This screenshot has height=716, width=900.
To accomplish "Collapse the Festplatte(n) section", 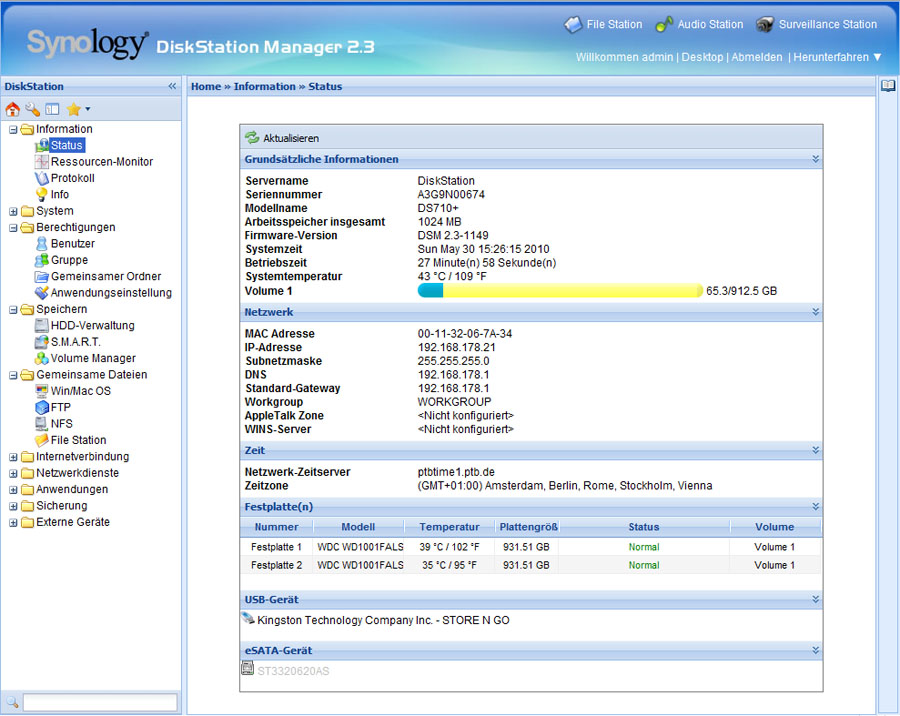I will coord(816,506).
